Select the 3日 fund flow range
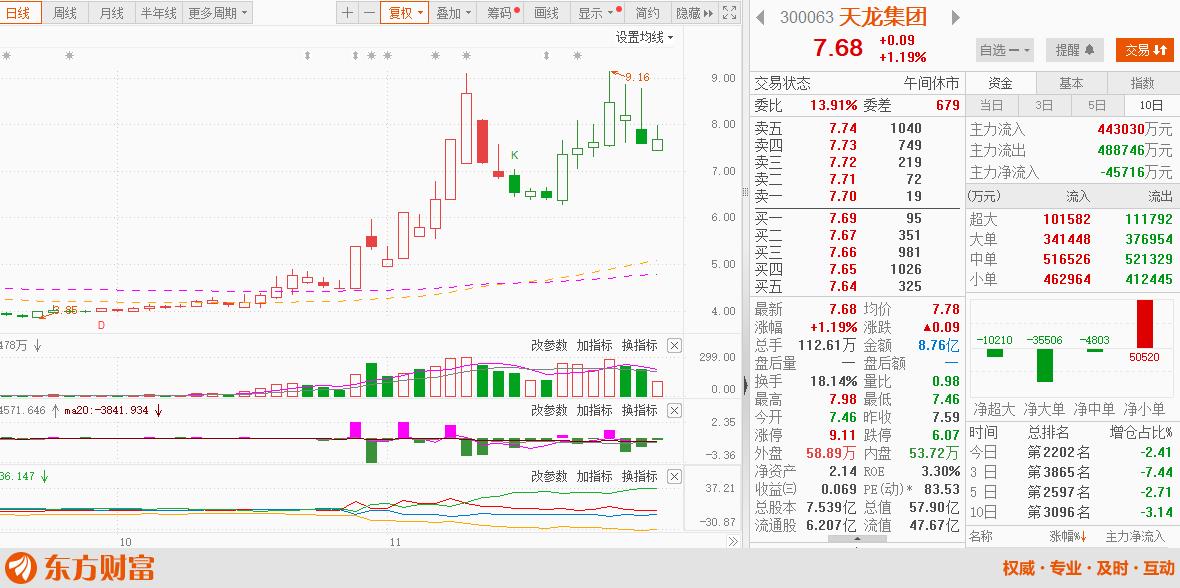The height and width of the screenshot is (588, 1180). 1044,105
